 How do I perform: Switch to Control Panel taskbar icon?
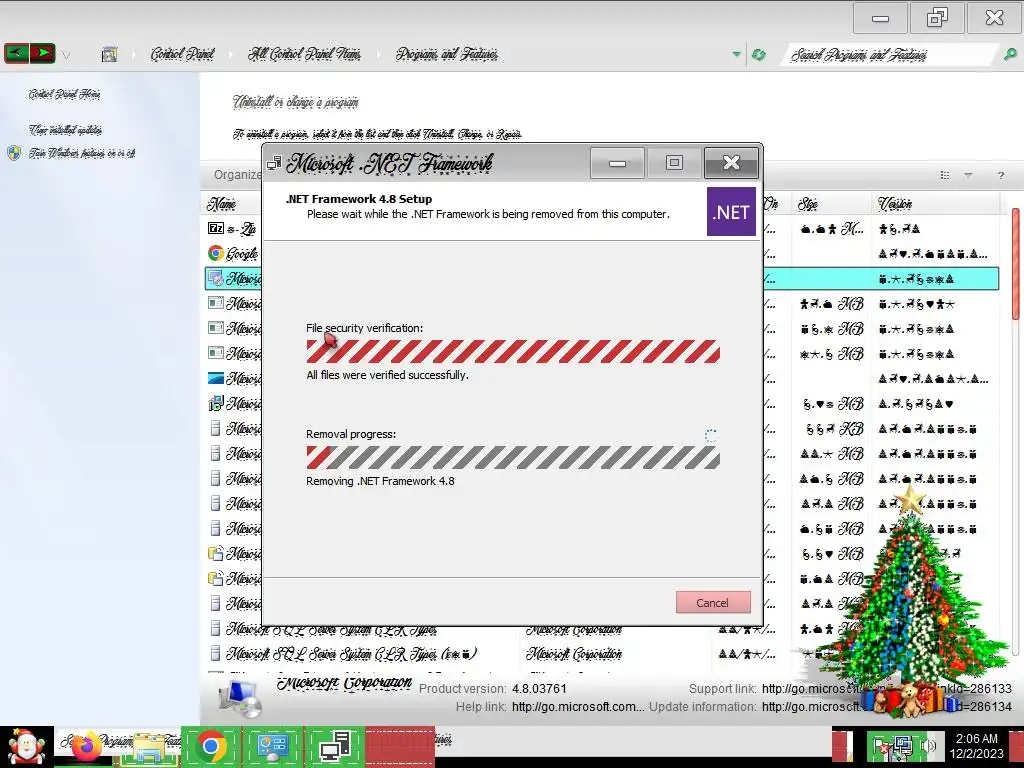(x=273, y=746)
